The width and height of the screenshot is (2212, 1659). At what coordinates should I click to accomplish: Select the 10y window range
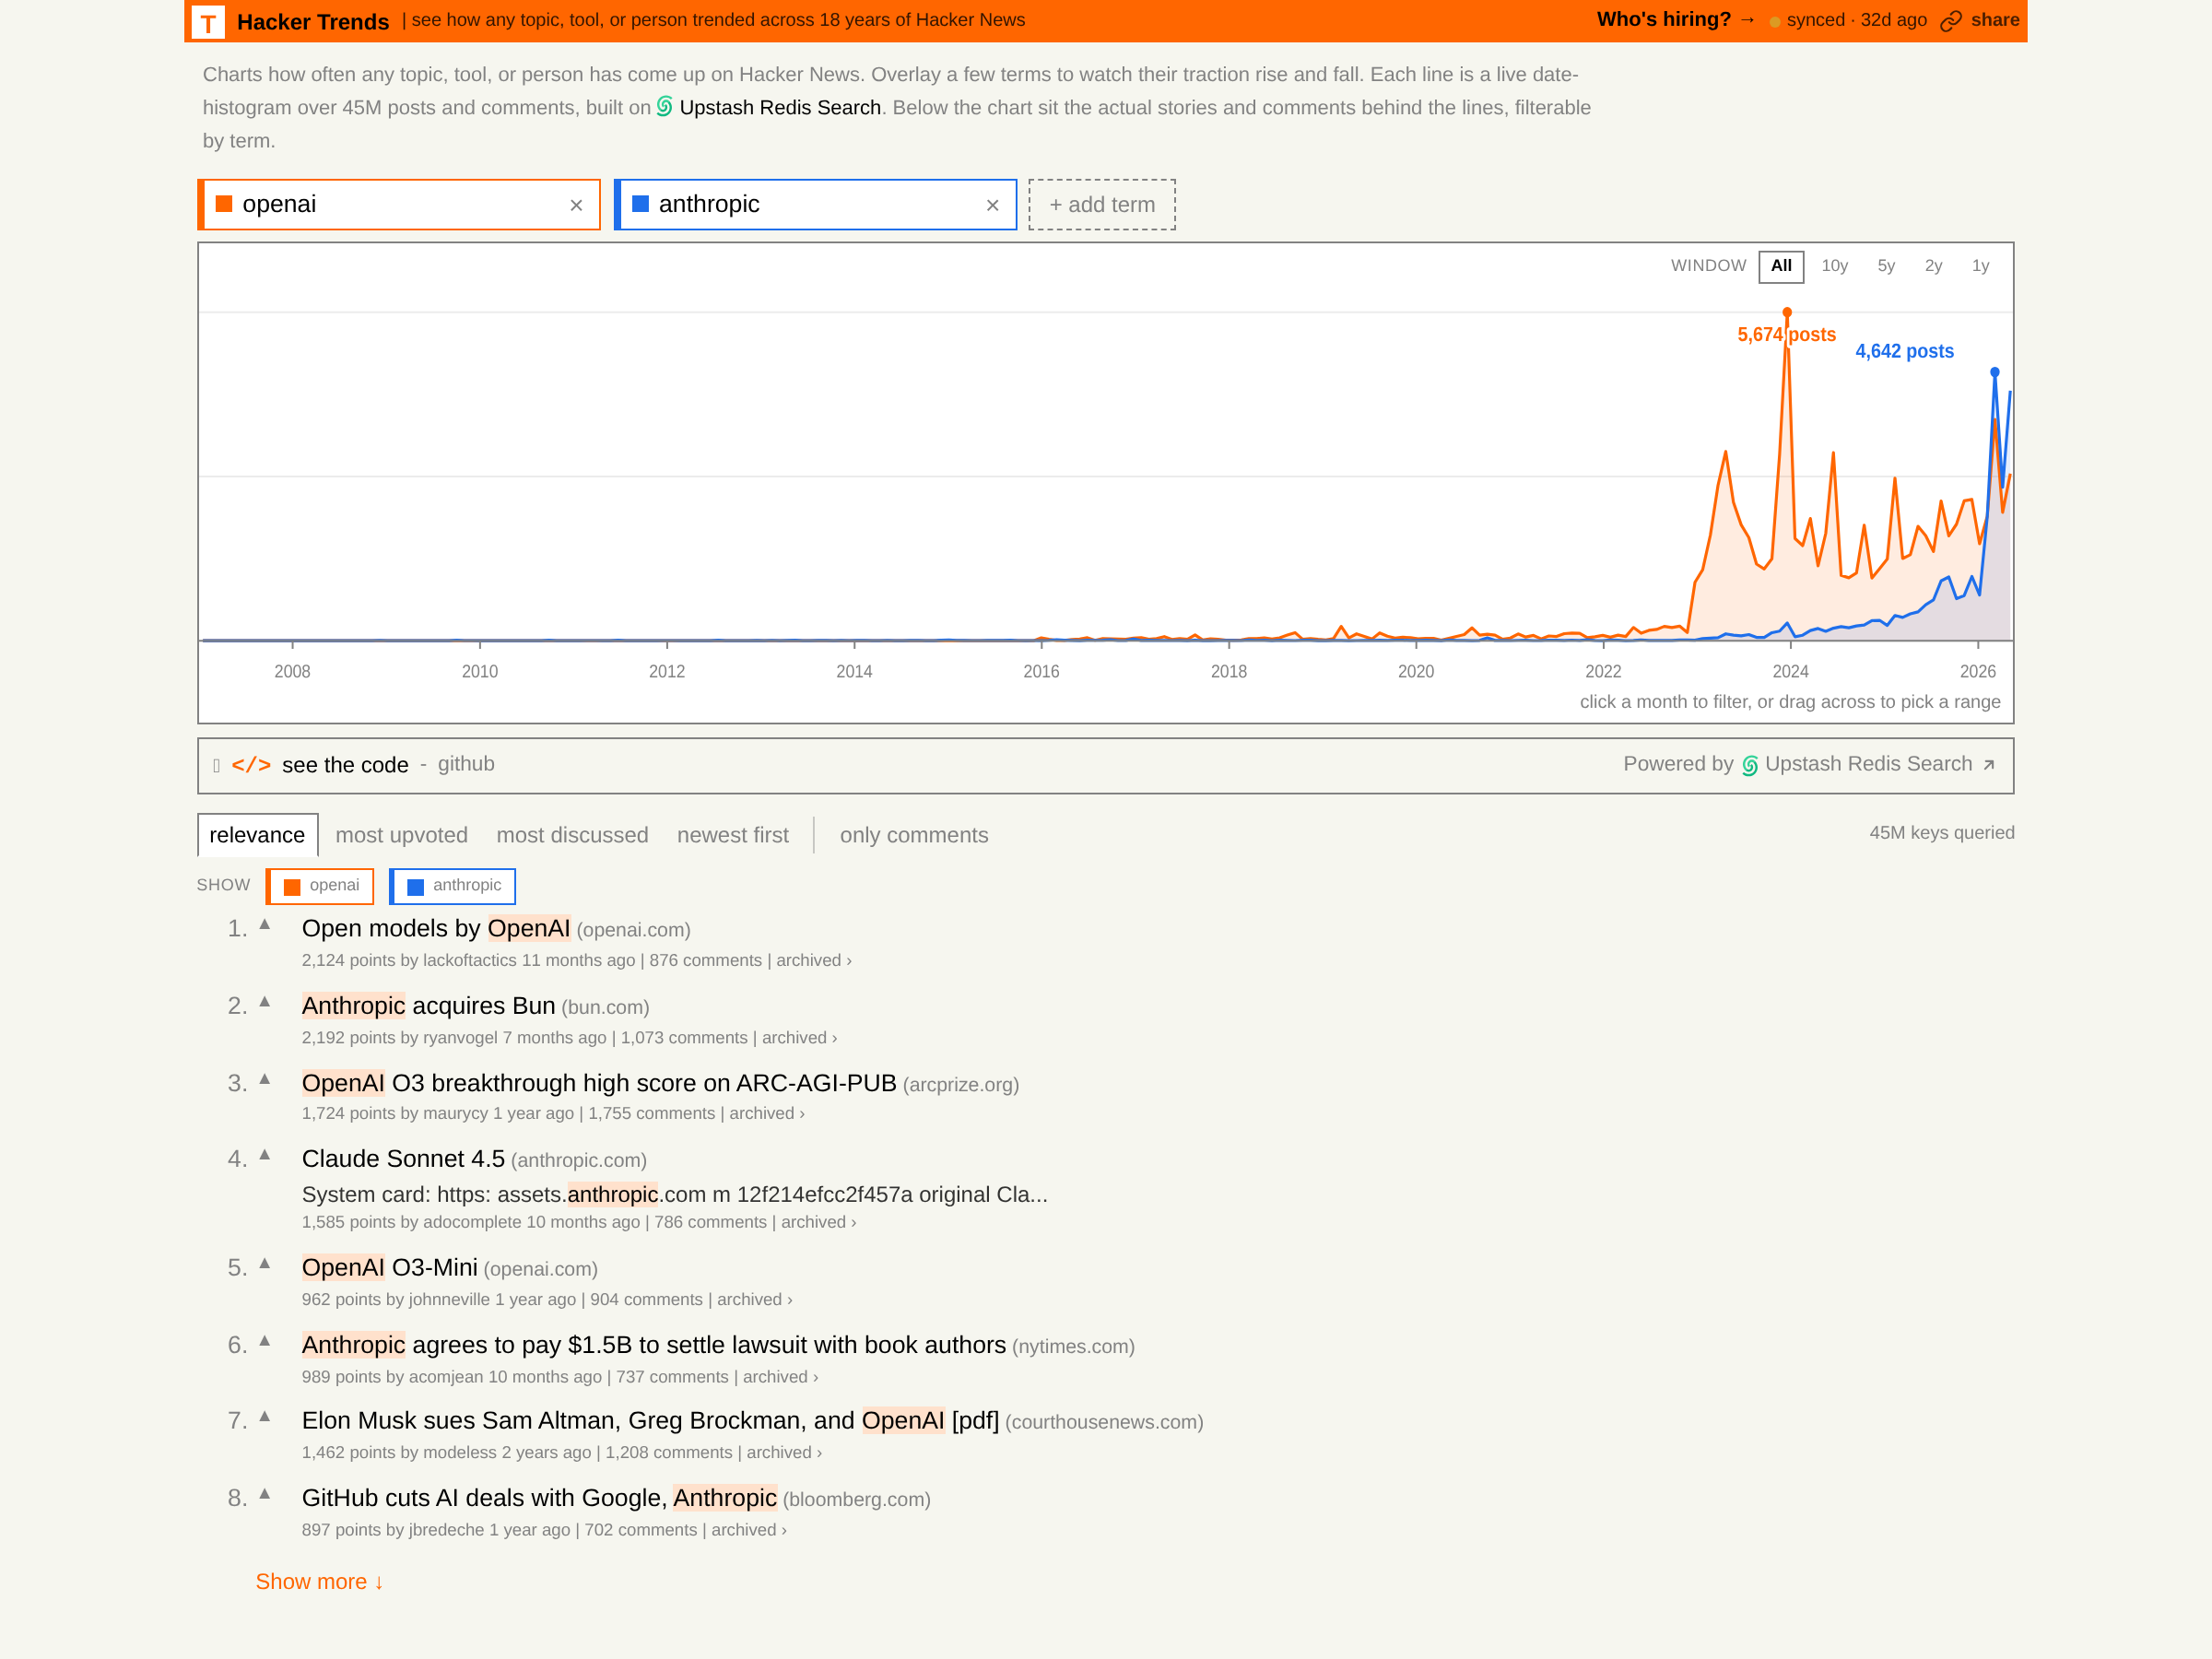[1834, 266]
